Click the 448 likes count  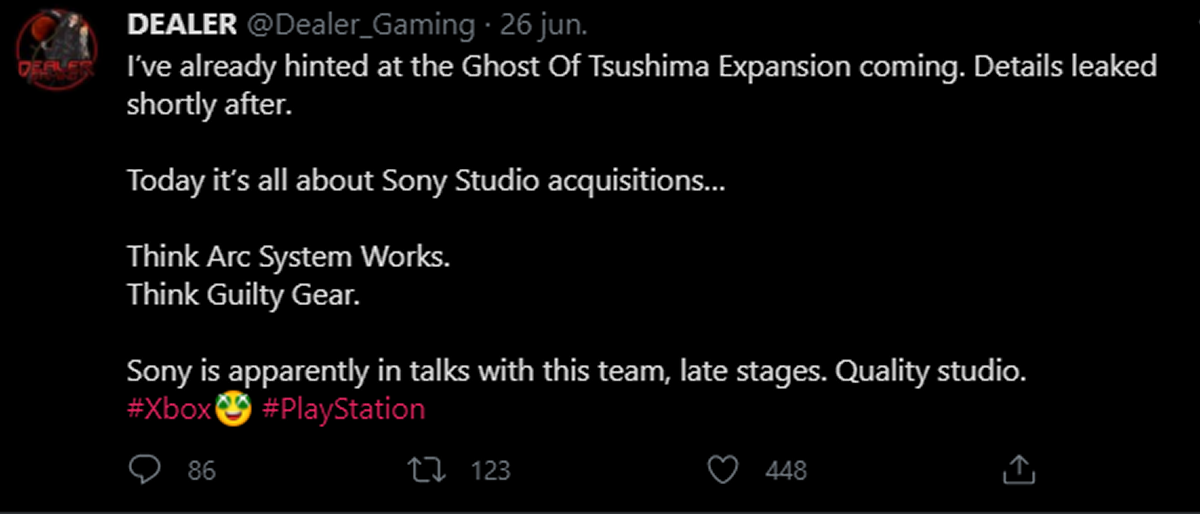click(785, 470)
